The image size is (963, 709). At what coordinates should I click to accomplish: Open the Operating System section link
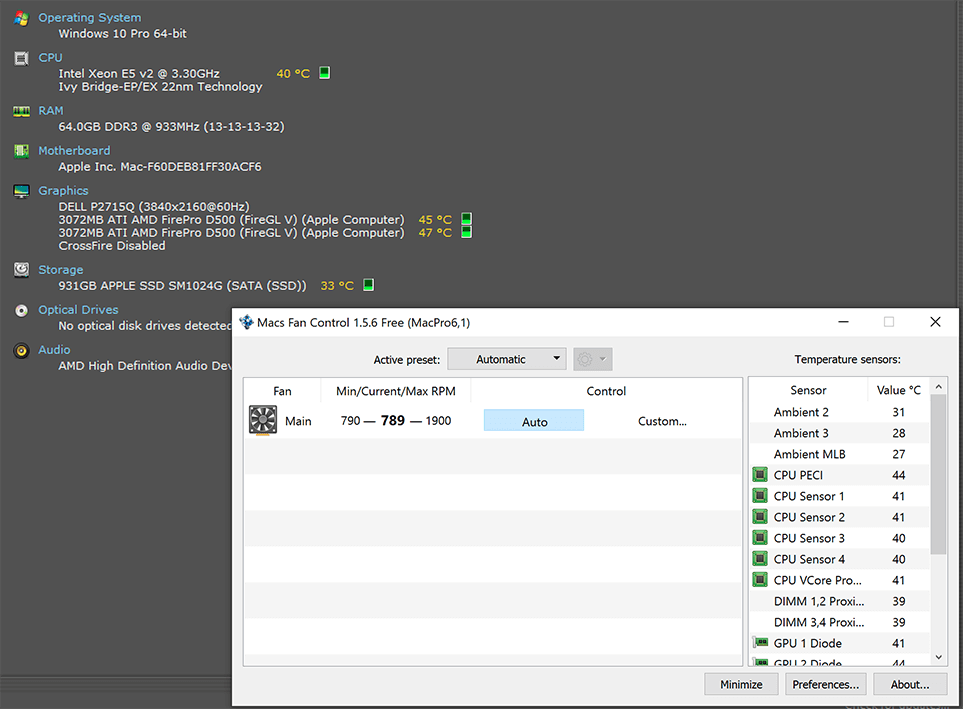pyautogui.click(x=90, y=18)
